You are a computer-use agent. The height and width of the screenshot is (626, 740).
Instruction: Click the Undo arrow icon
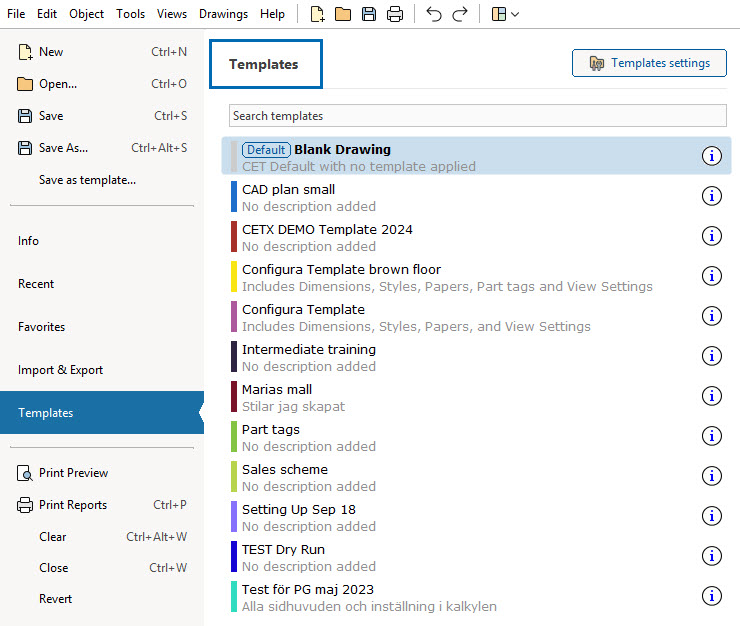(x=434, y=14)
